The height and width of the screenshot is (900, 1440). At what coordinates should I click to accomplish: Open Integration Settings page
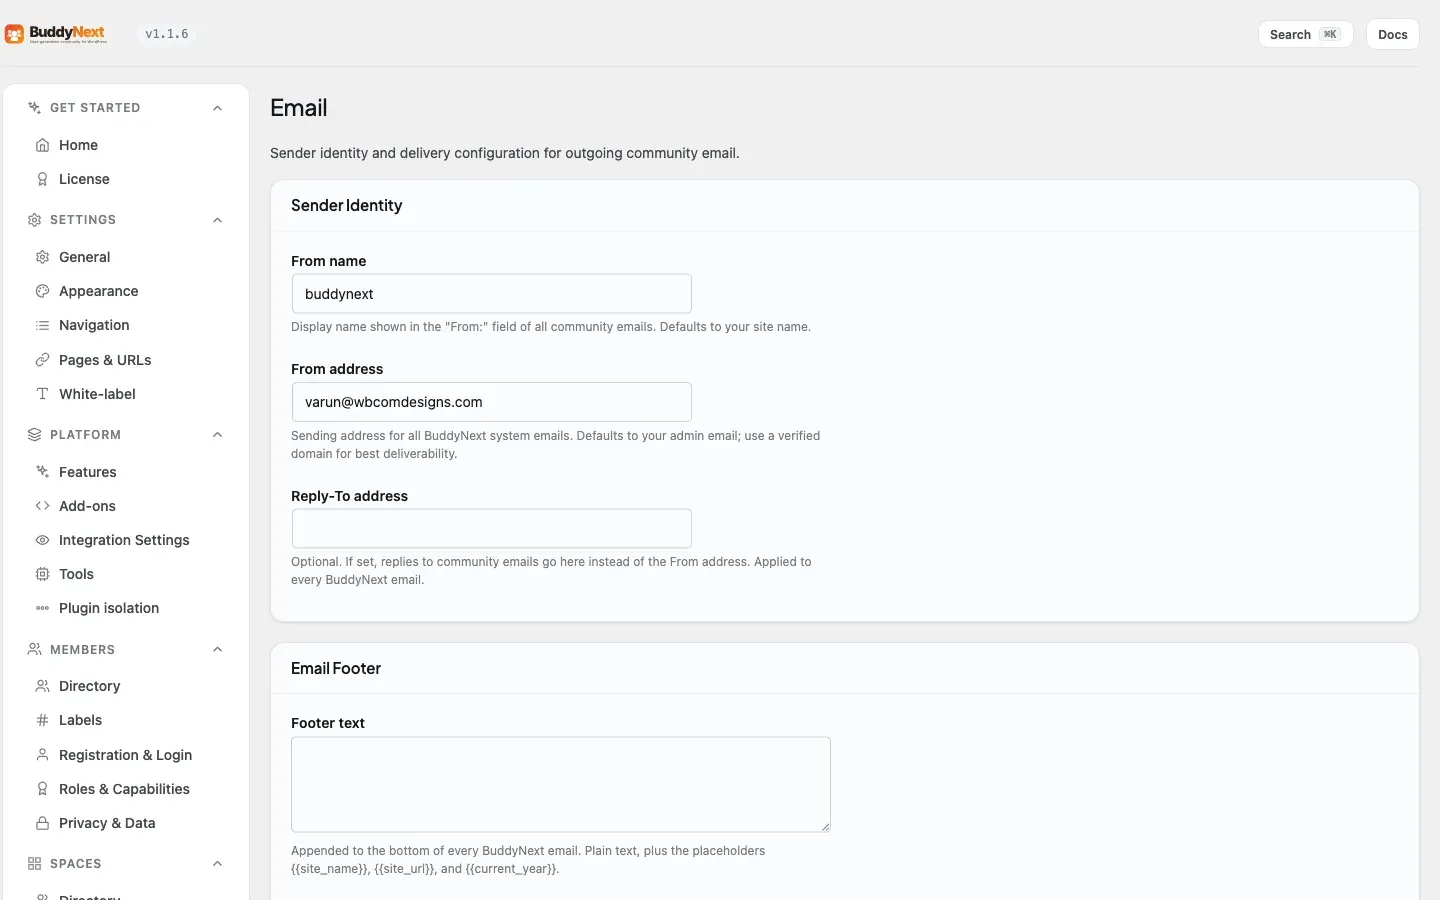[126, 540]
